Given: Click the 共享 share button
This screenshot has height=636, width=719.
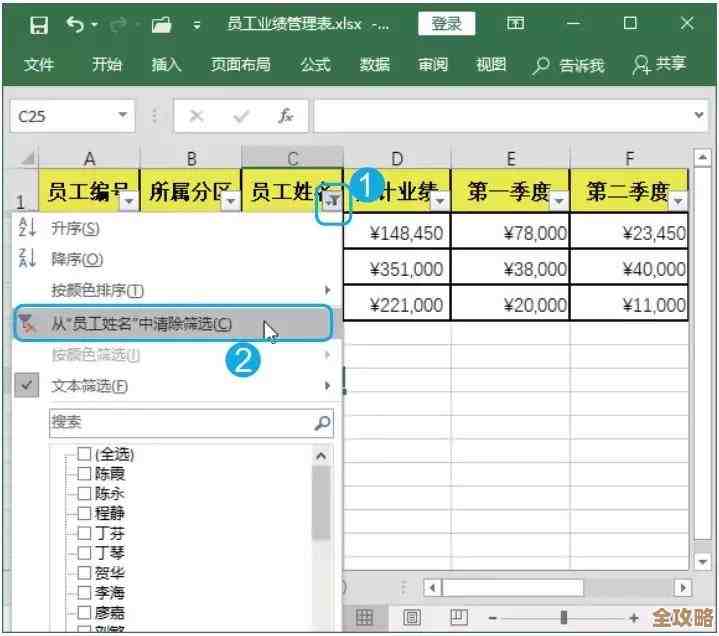Looking at the screenshot, I should (659, 64).
